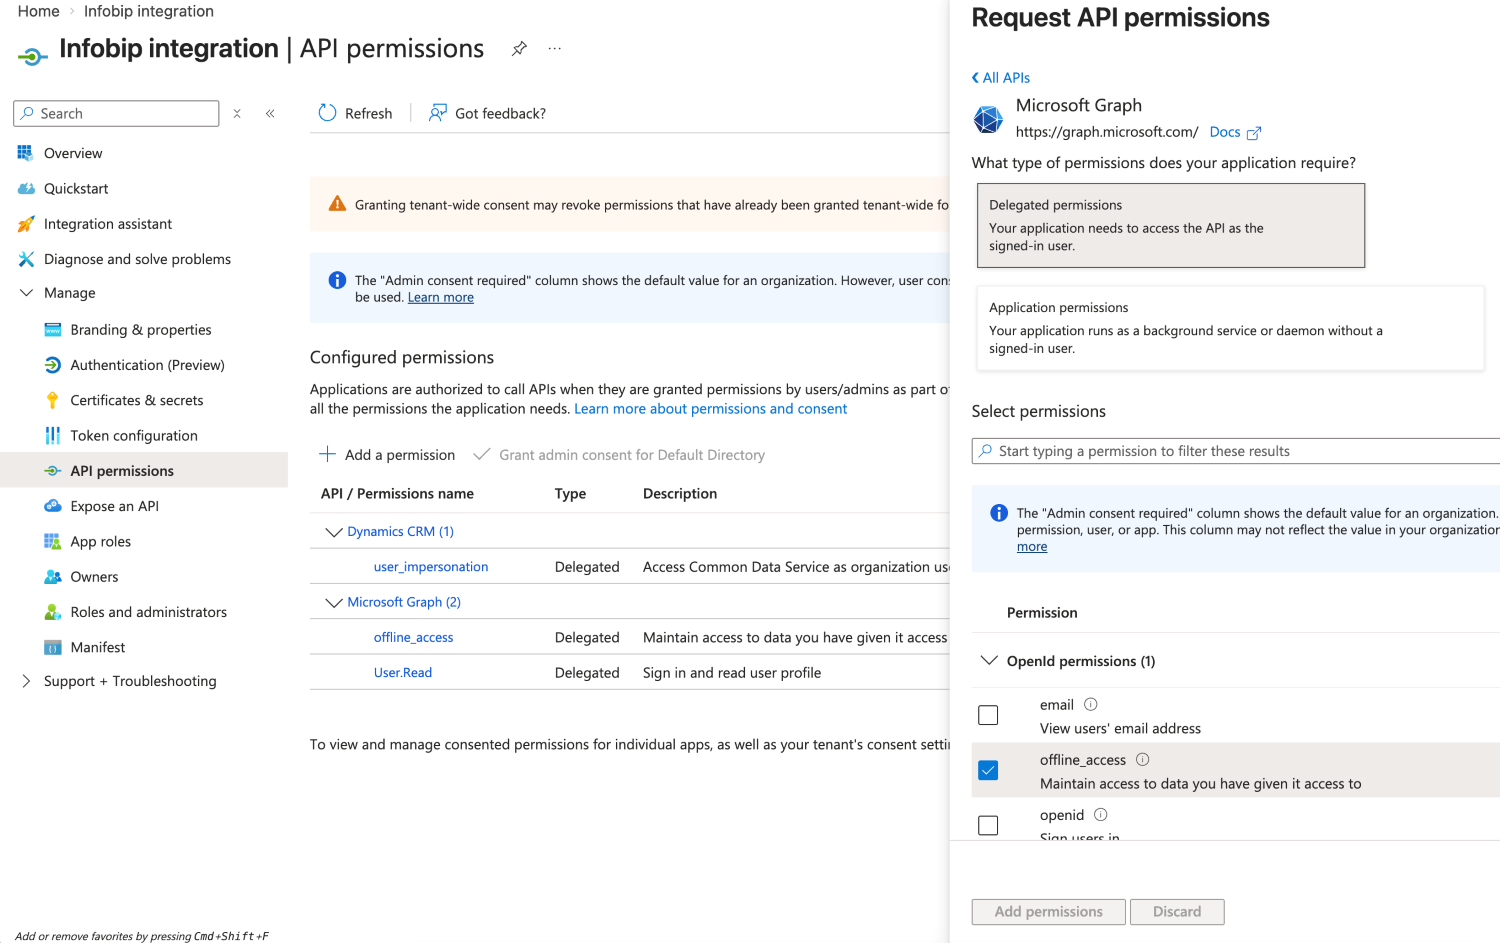Pin the API permissions page
The height and width of the screenshot is (943, 1500).
click(x=519, y=48)
